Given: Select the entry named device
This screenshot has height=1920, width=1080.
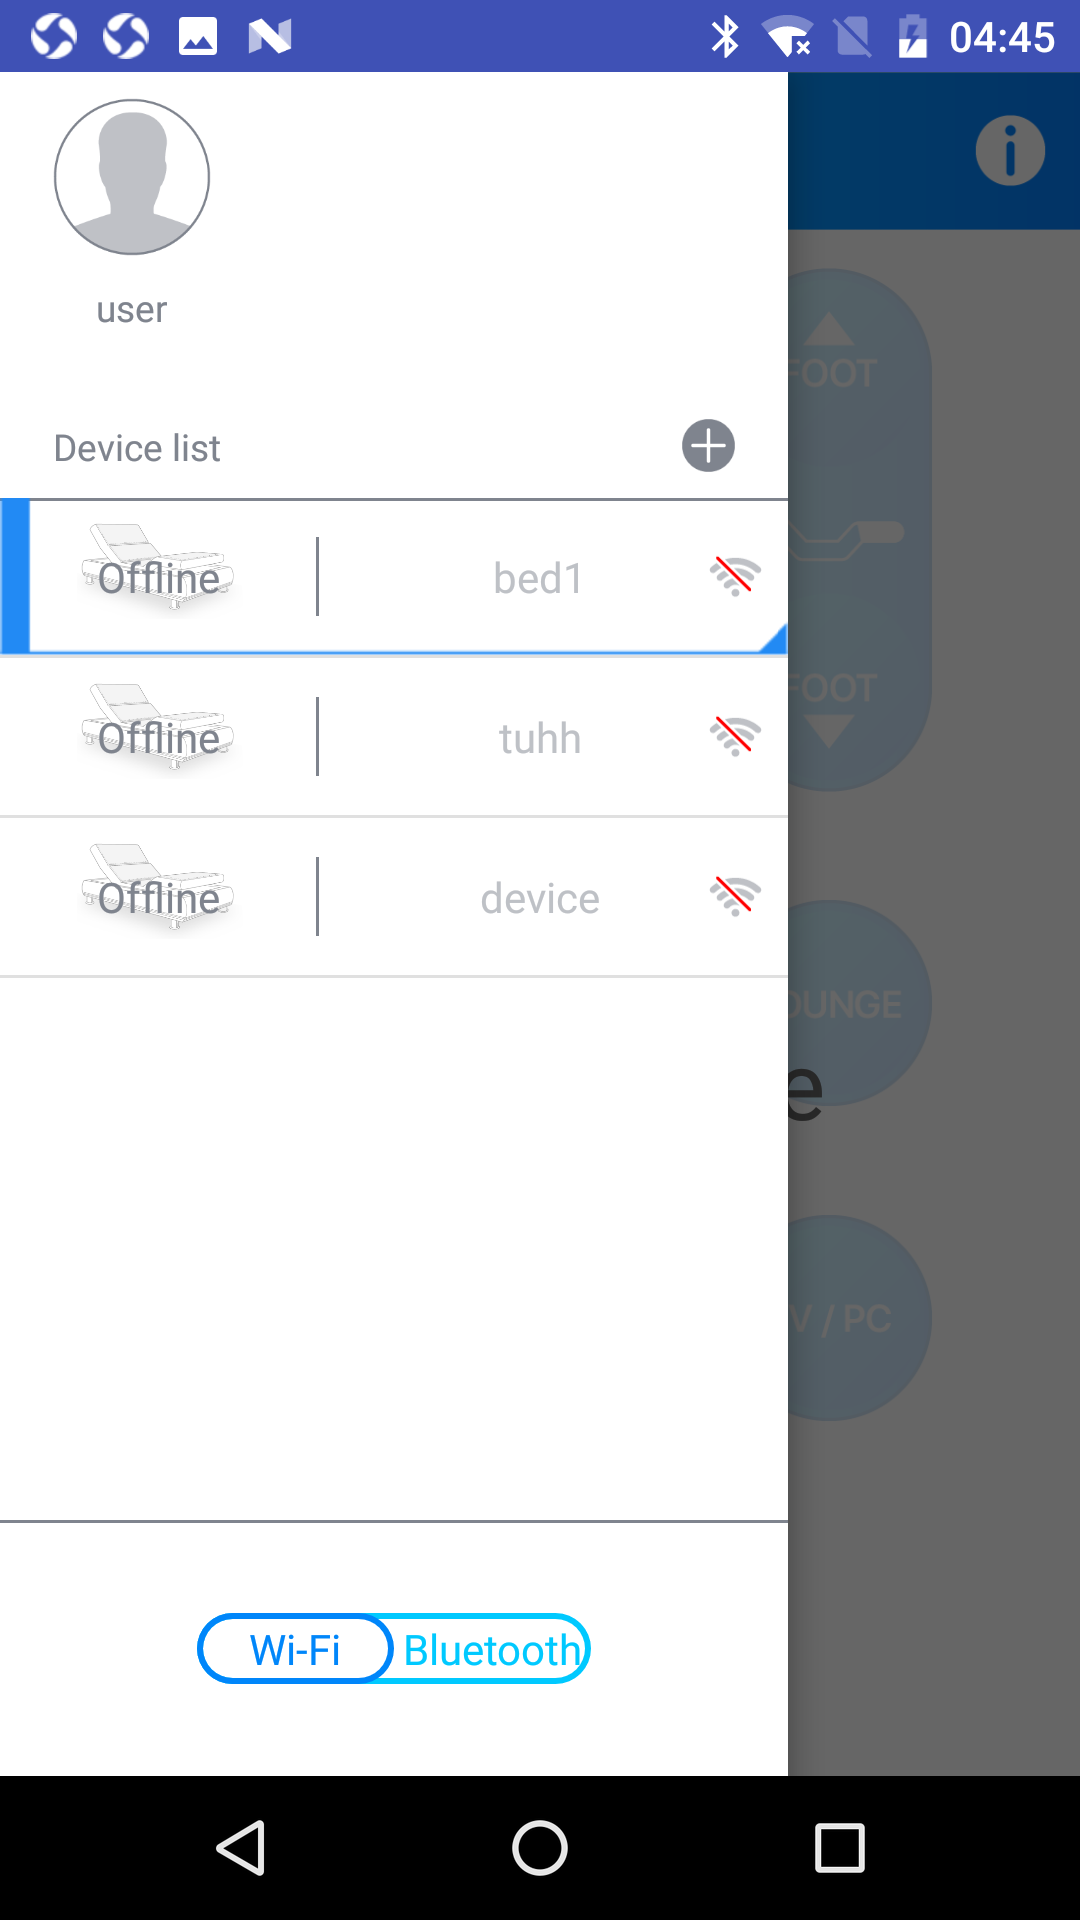Looking at the screenshot, I should pos(394,897).
